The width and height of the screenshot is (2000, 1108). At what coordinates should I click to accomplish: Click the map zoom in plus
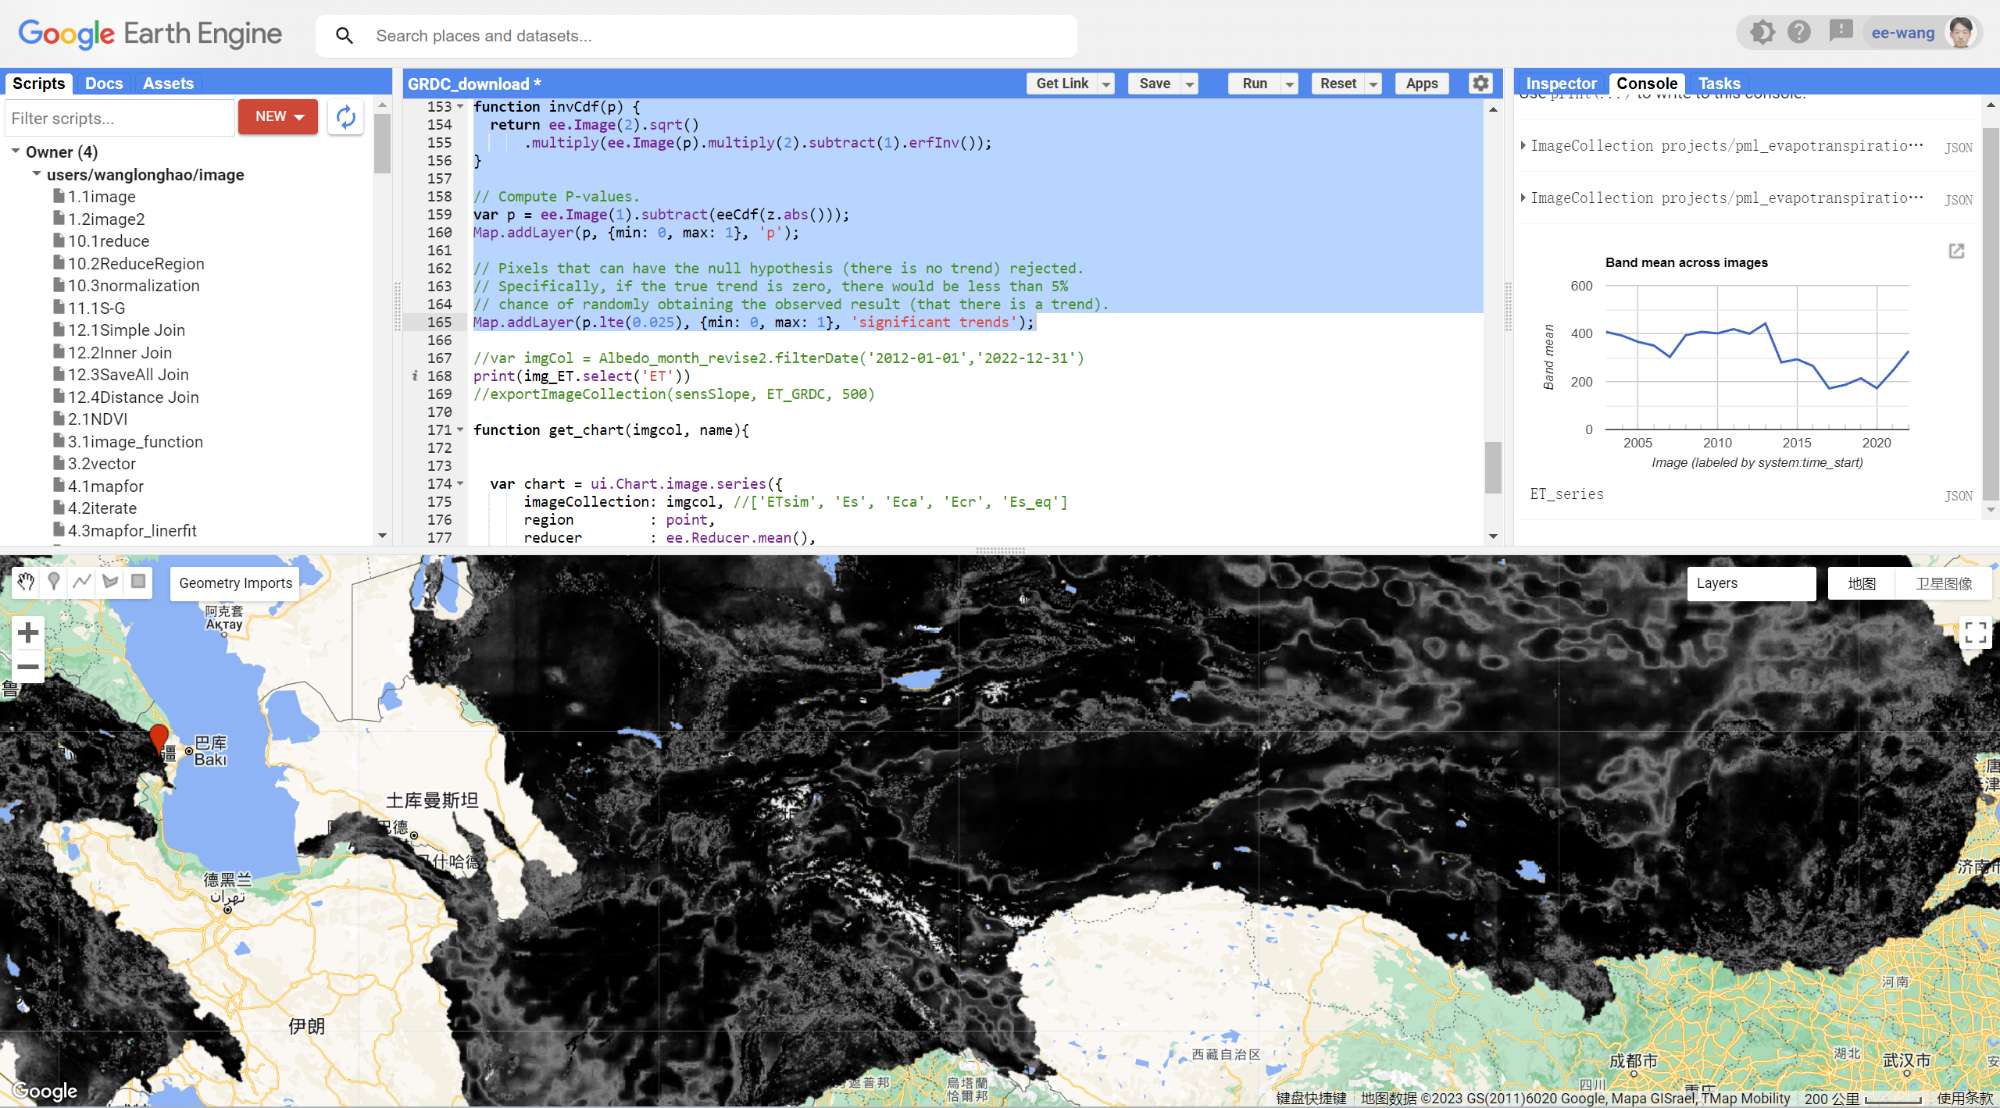coord(28,633)
